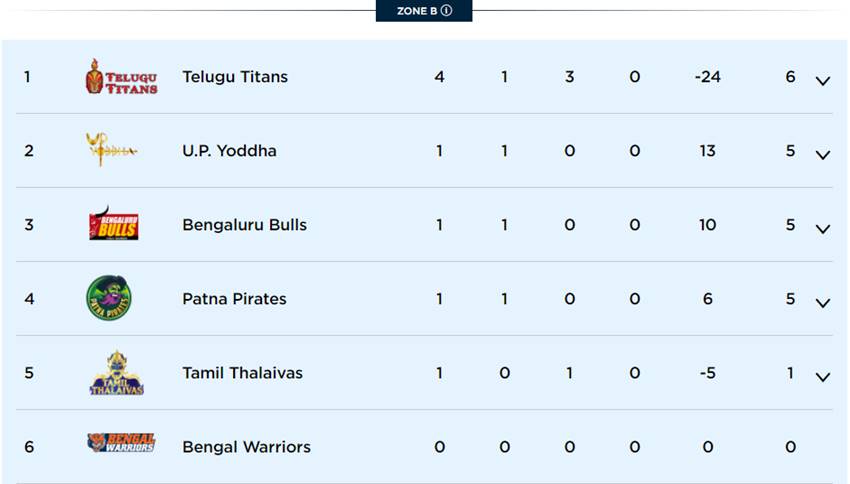Image resolution: width=850 pixels, height=484 pixels.
Task: Click the Patna Pirates team logo
Action: point(109,298)
